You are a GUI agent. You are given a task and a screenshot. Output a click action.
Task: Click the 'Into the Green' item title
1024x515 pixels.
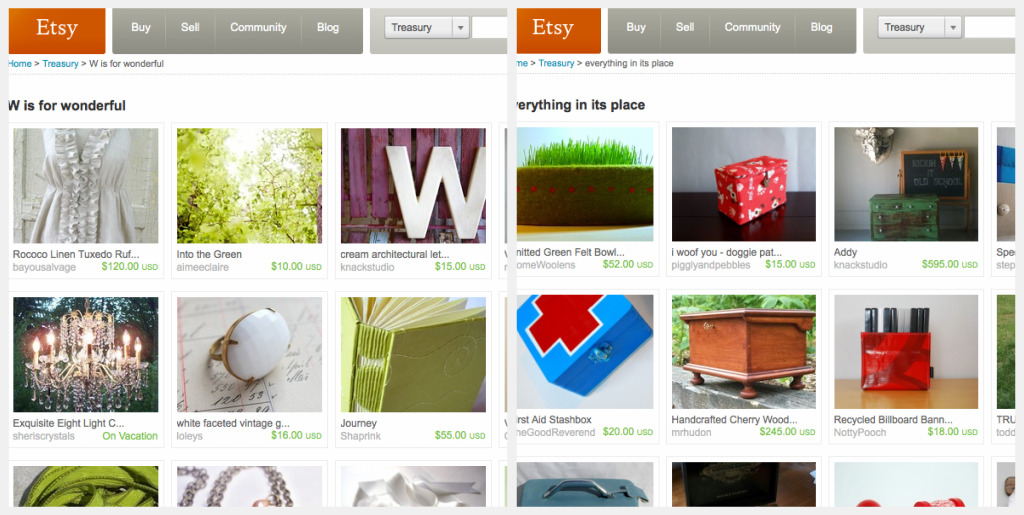[x=209, y=255]
